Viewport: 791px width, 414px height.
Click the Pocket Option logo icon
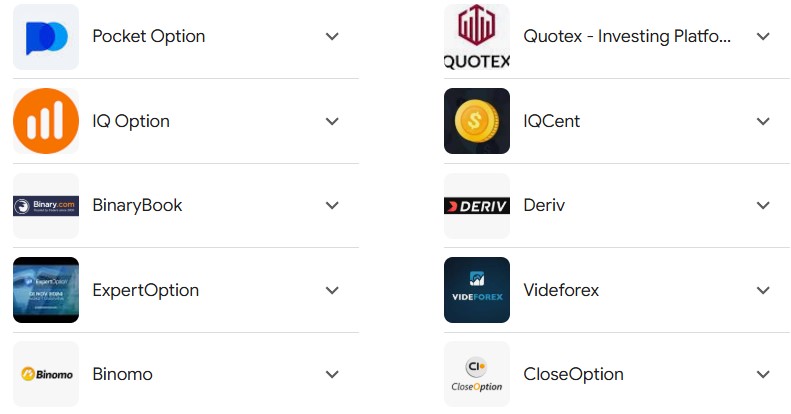tap(46, 37)
